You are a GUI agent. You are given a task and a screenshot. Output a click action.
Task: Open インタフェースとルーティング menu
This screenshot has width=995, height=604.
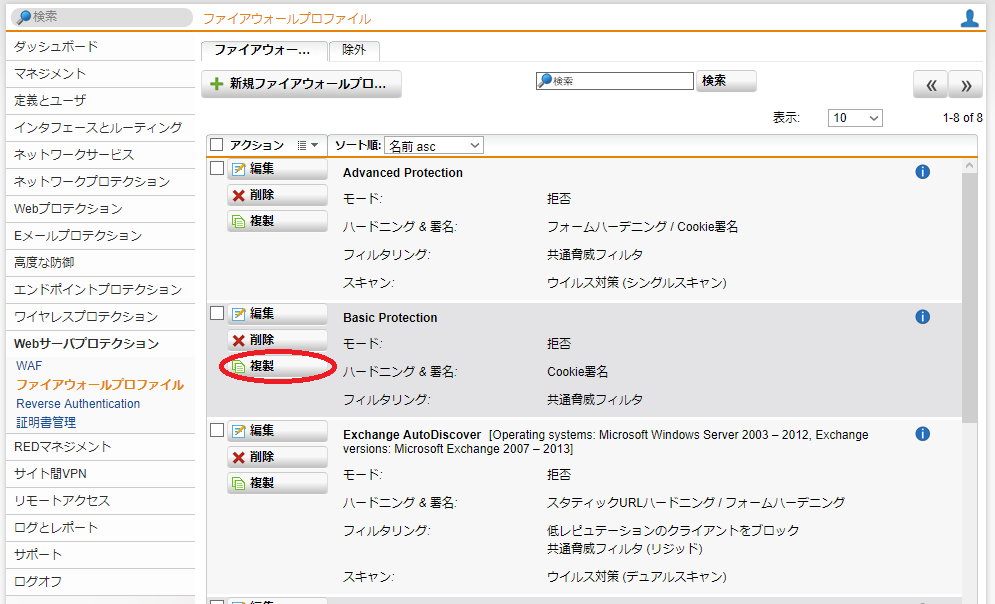[x=100, y=128]
